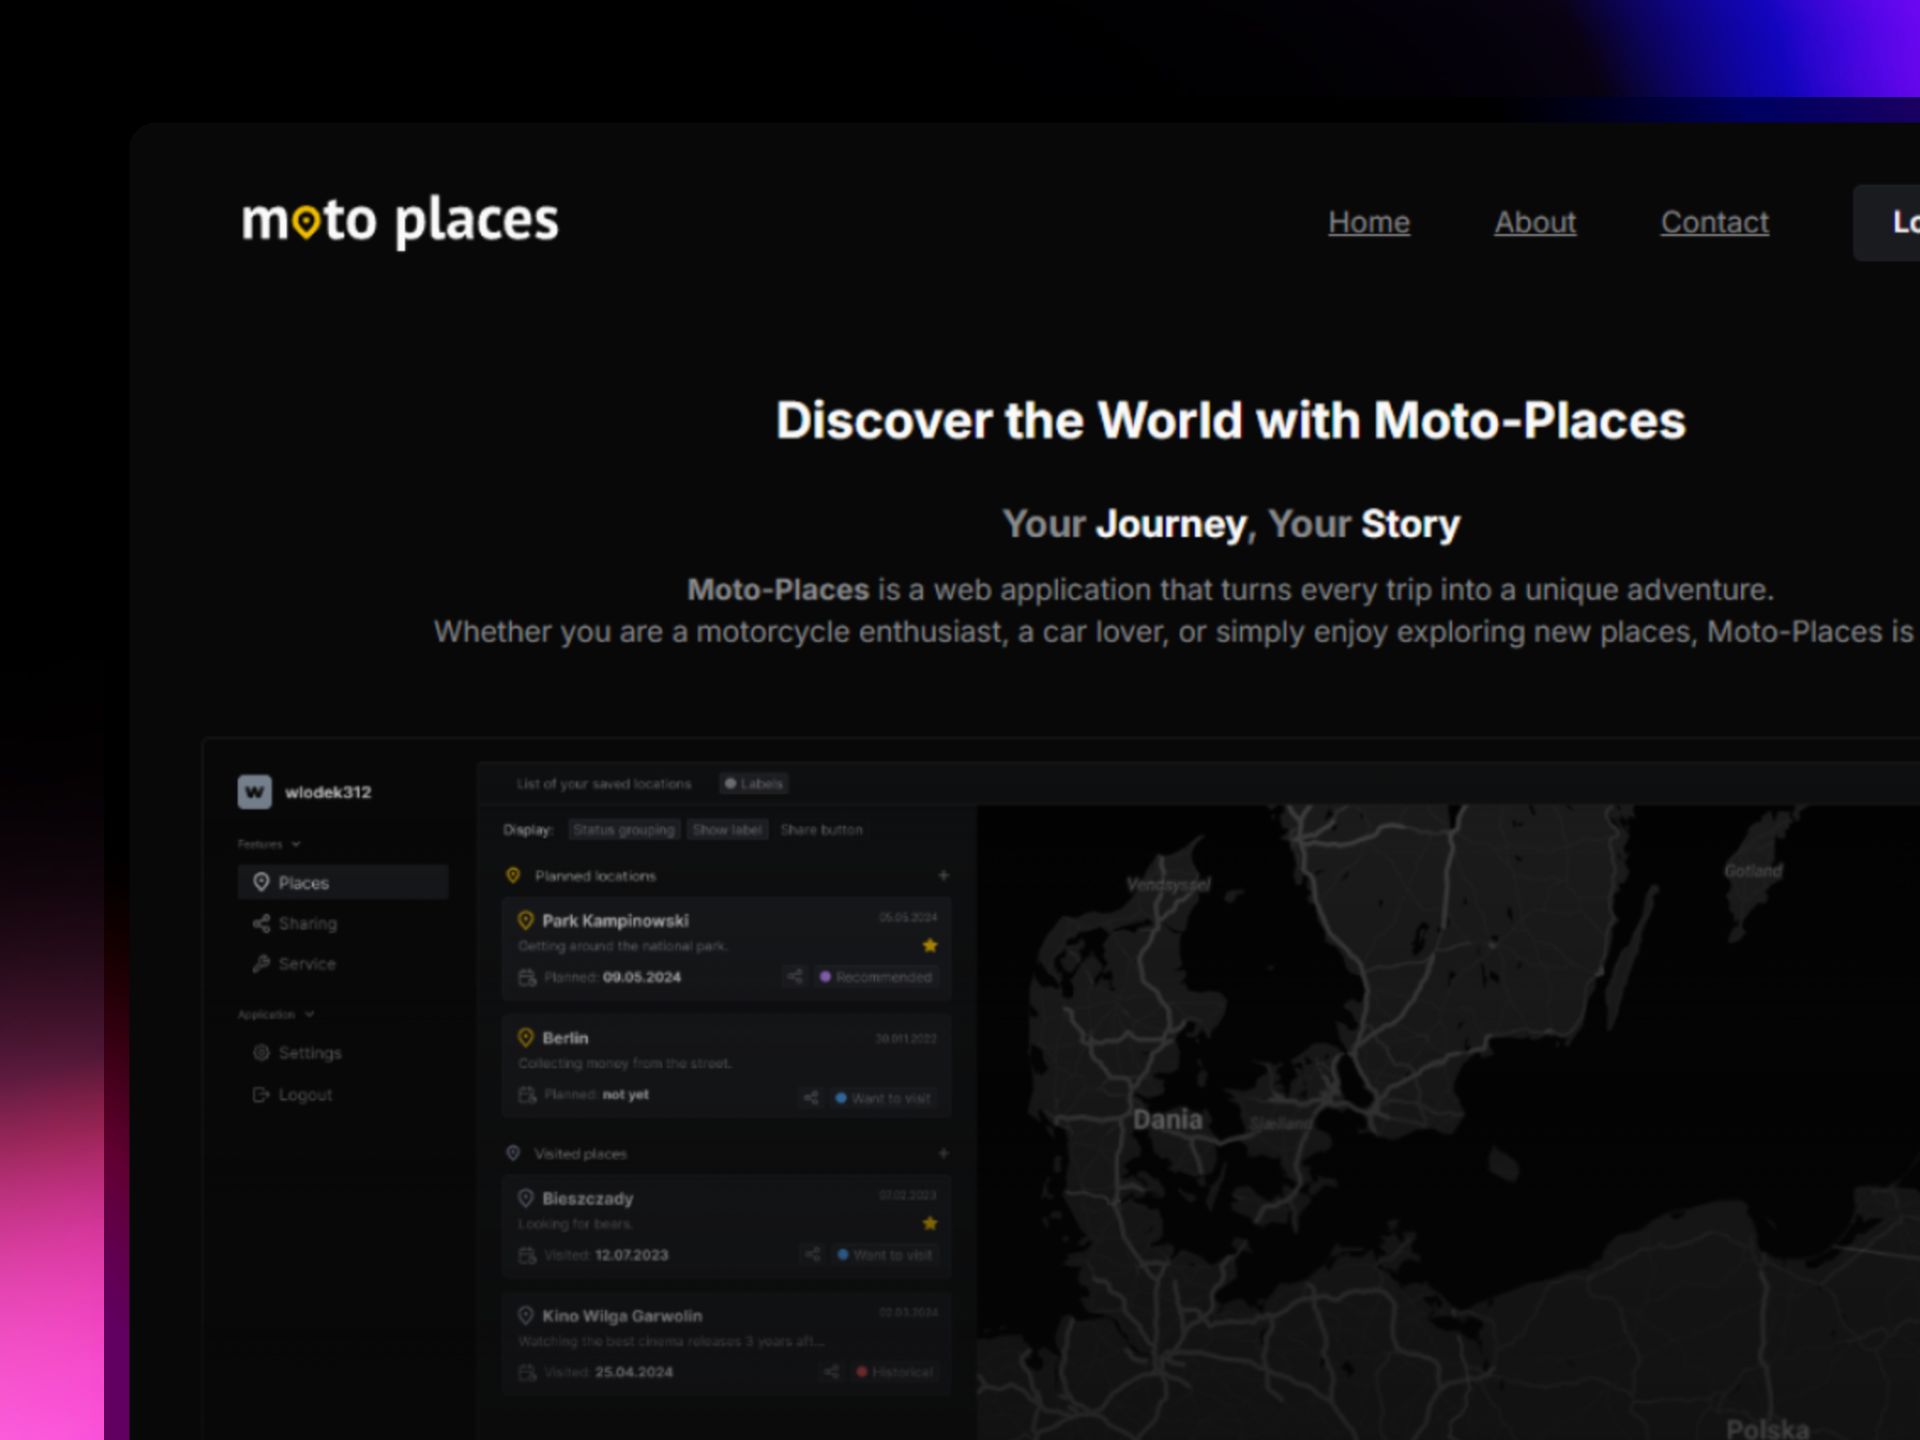The width and height of the screenshot is (1920, 1440).
Task: Click the Visited places pin icon
Action: [x=513, y=1154]
